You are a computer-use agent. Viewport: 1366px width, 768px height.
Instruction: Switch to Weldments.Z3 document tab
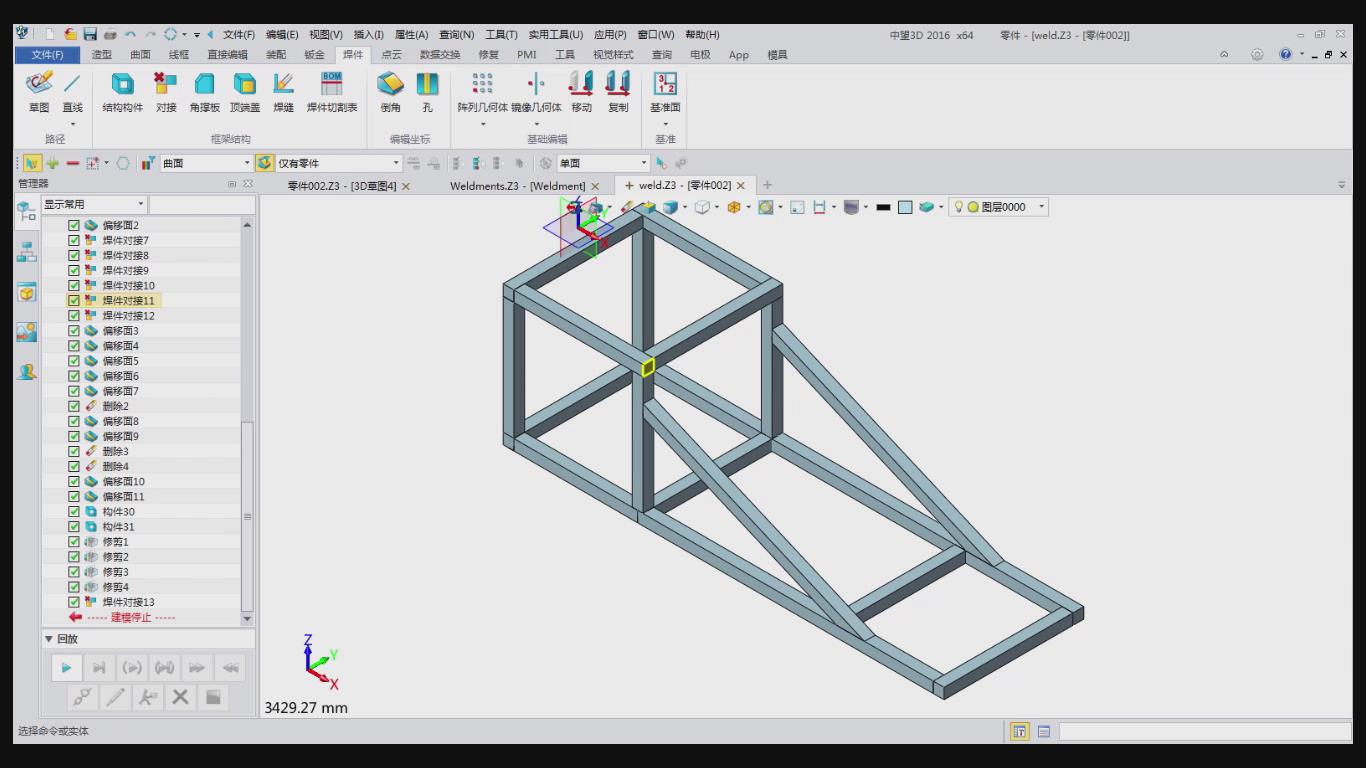pos(516,186)
